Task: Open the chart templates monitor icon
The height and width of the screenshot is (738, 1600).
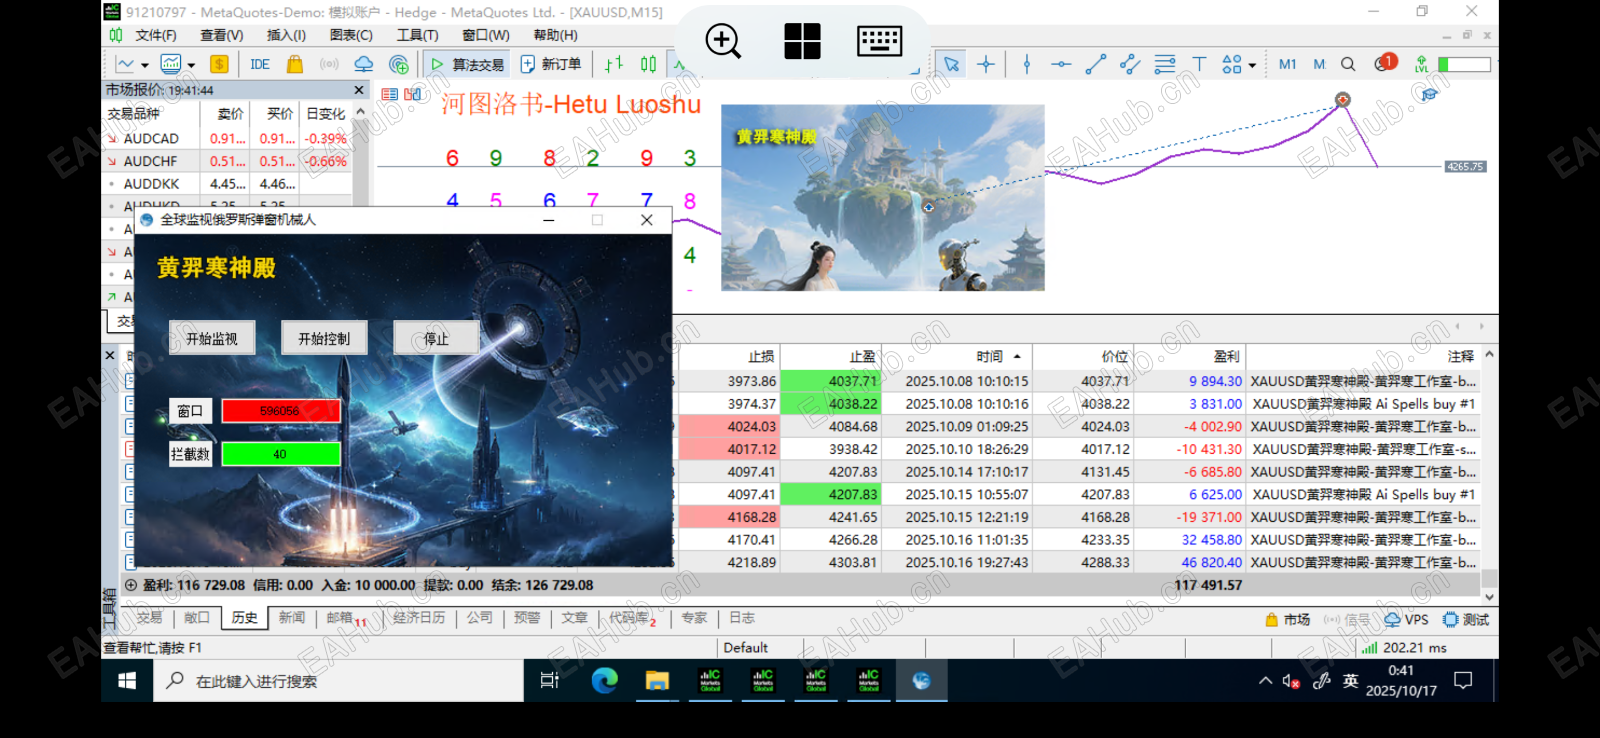Action: [x=171, y=64]
